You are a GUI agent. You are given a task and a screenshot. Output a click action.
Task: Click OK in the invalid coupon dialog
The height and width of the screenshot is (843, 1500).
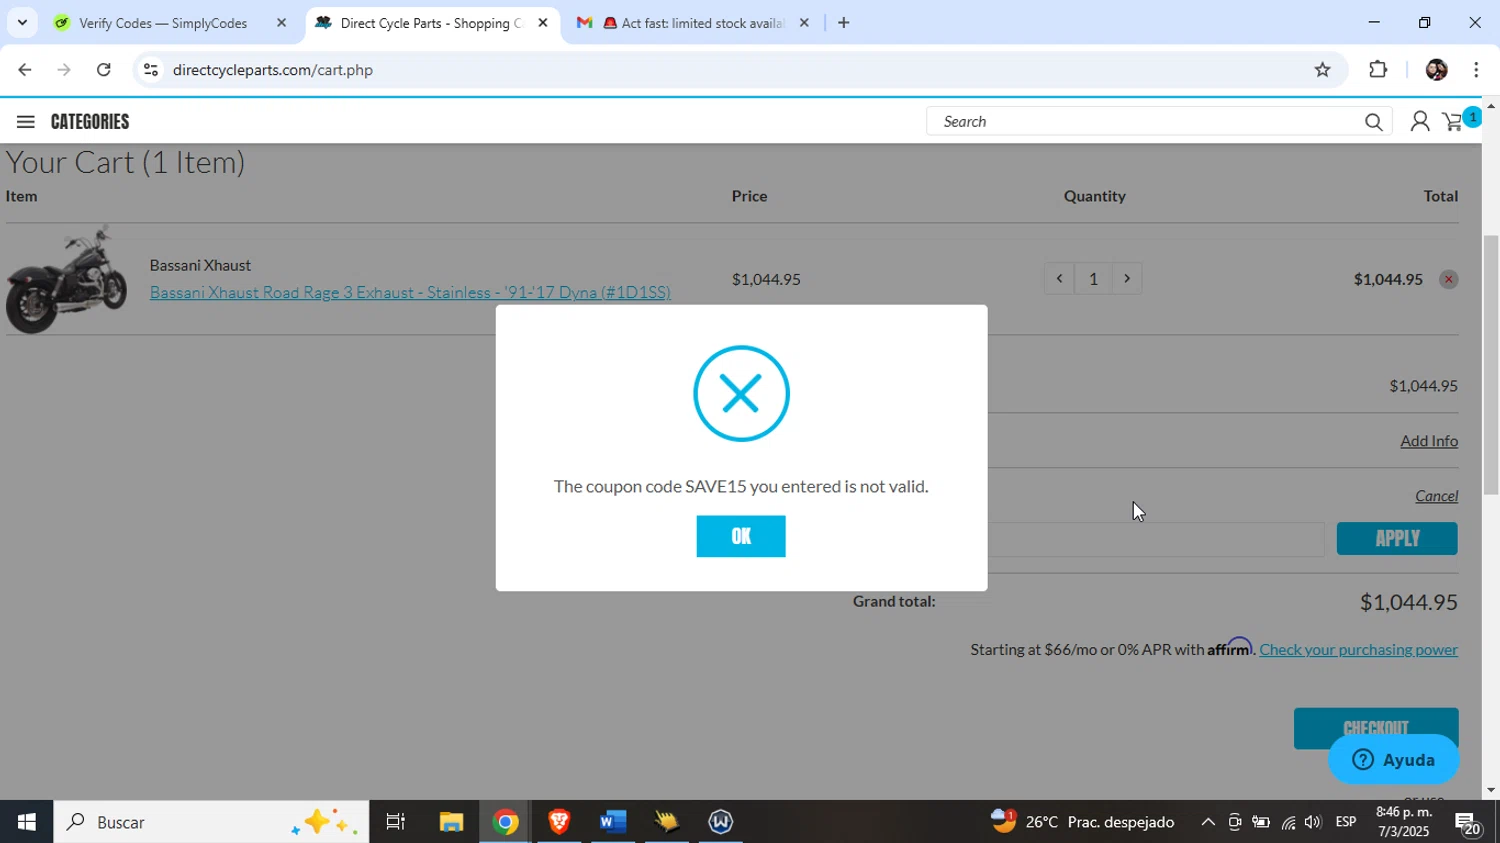[740, 537]
